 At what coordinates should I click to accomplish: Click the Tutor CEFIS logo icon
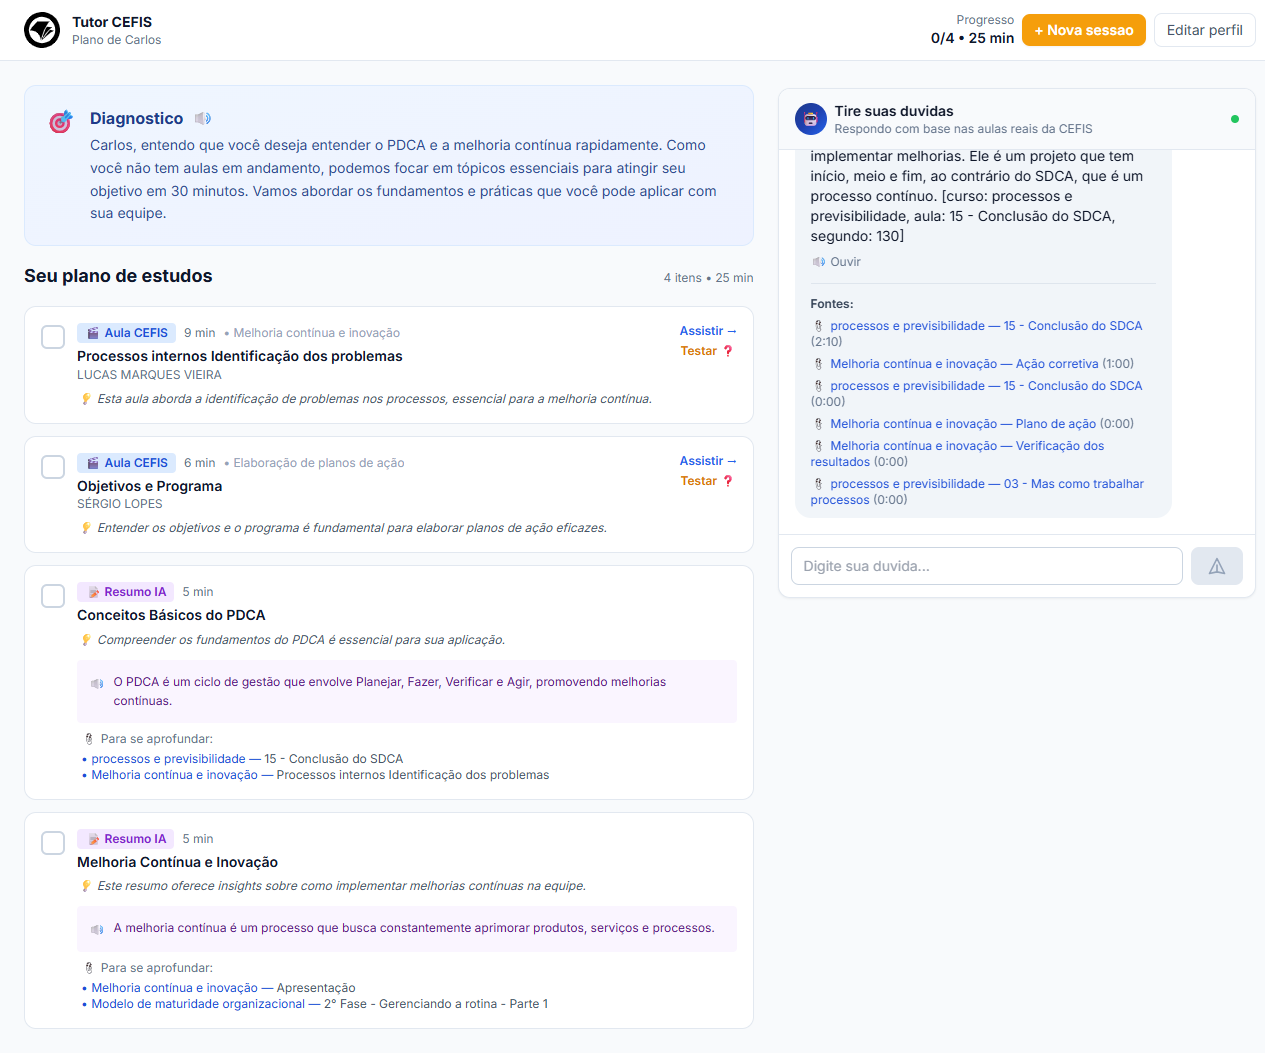pyautogui.click(x=42, y=30)
